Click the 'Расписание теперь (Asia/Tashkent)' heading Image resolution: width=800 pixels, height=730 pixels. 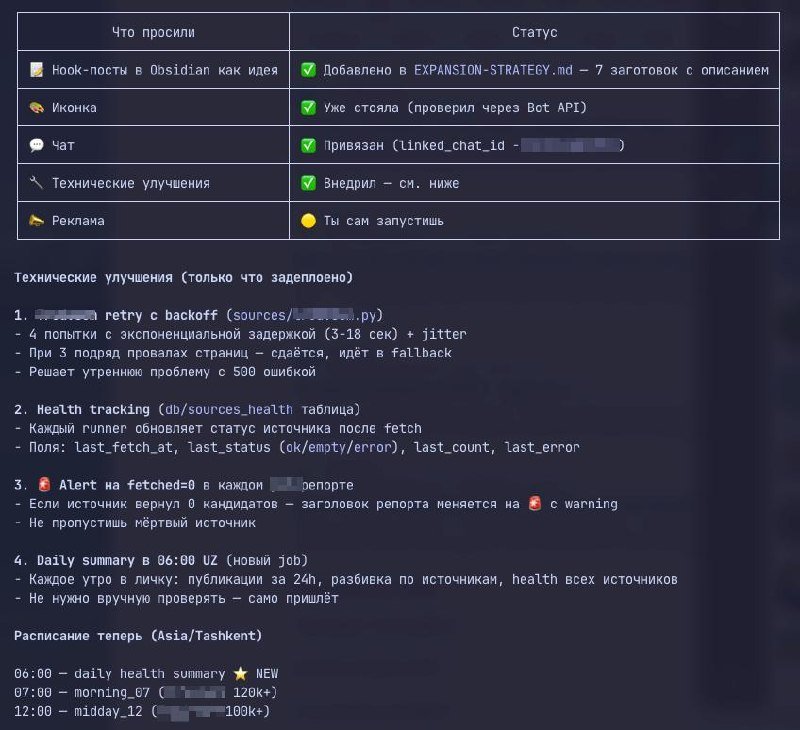(138, 636)
